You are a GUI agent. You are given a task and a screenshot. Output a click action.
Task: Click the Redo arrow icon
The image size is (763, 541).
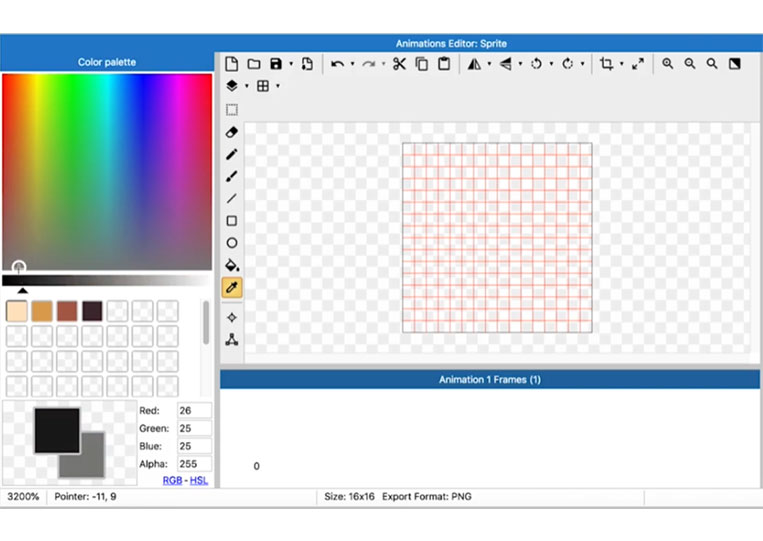click(368, 64)
